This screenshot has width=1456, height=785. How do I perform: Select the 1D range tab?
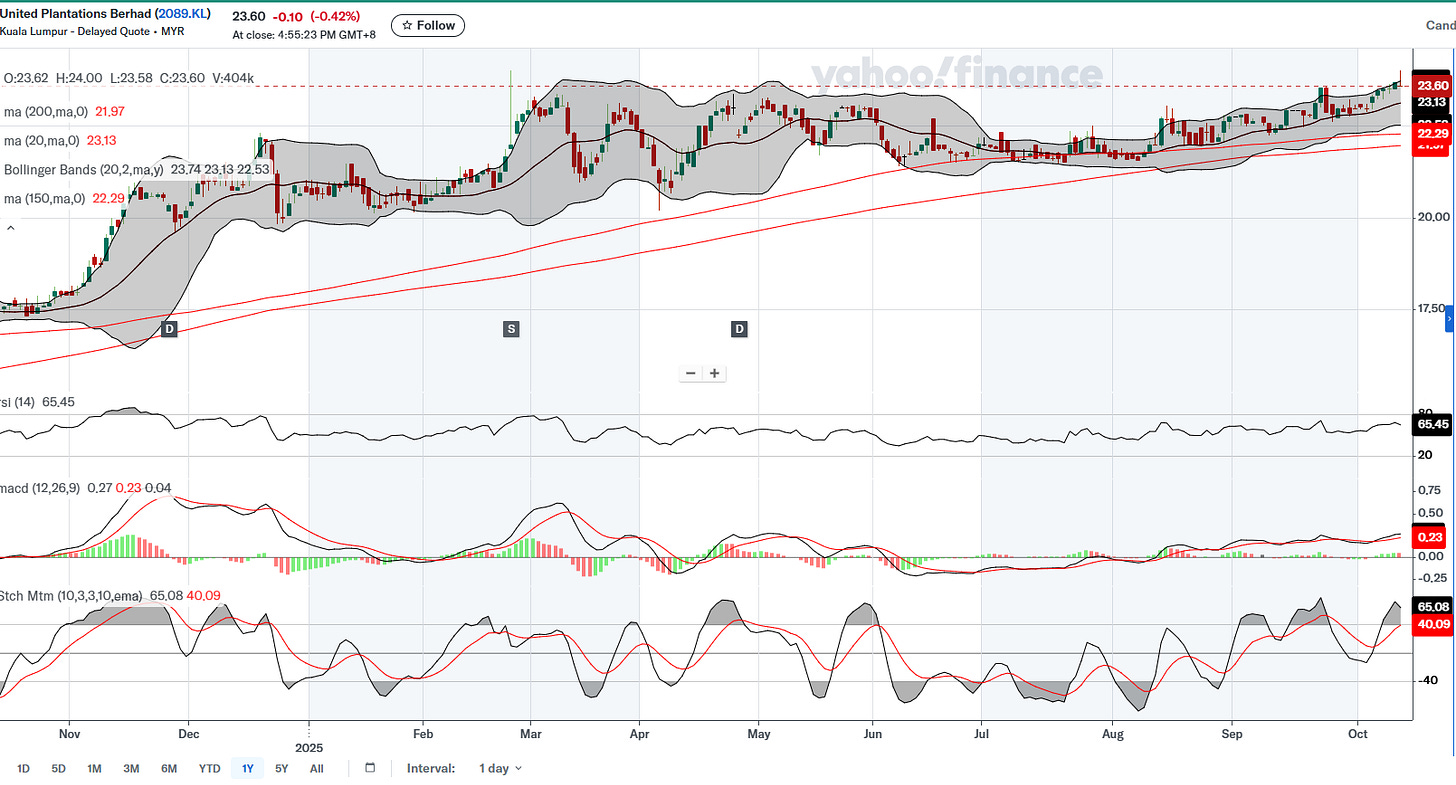[x=24, y=768]
